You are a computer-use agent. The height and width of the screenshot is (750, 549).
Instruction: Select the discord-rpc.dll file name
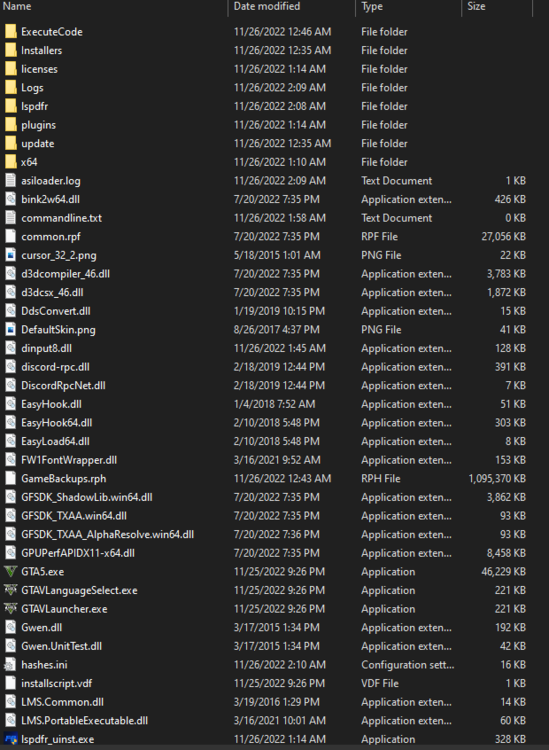[55, 367]
